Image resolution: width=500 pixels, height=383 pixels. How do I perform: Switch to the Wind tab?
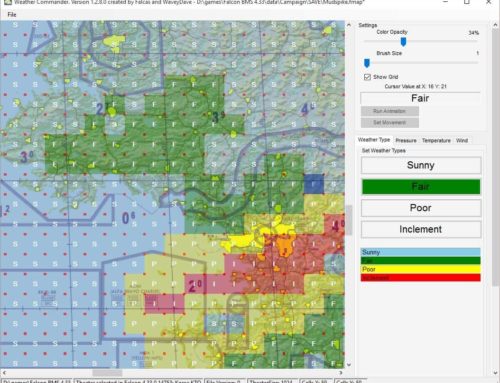click(462, 140)
